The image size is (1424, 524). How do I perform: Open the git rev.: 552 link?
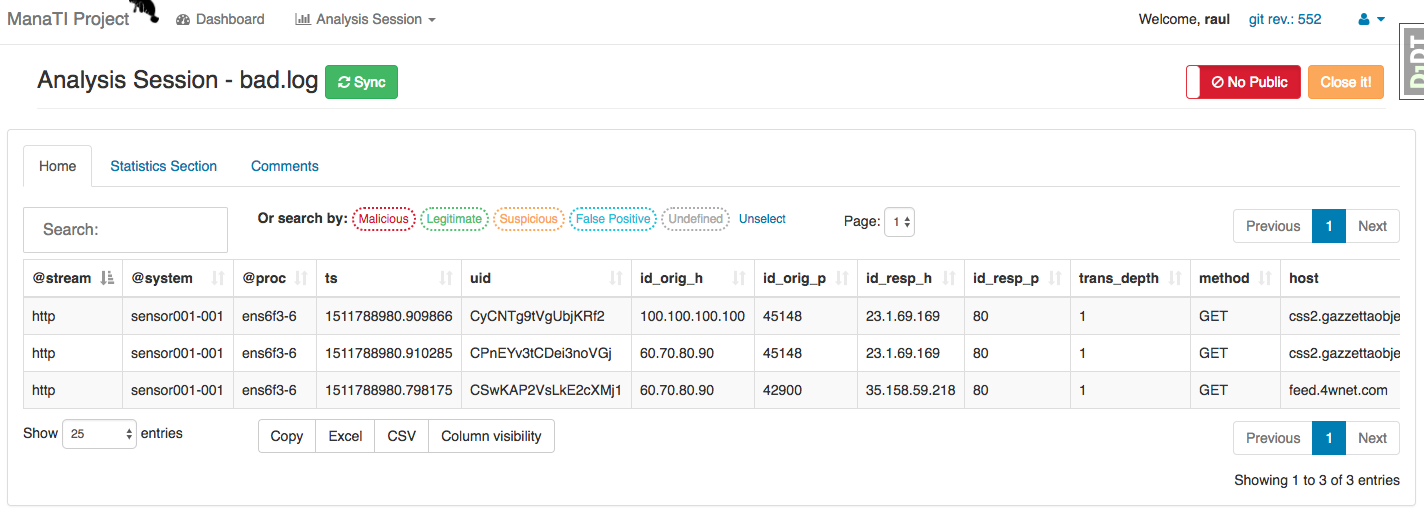pyautogui.click(x=1285, y=19)
